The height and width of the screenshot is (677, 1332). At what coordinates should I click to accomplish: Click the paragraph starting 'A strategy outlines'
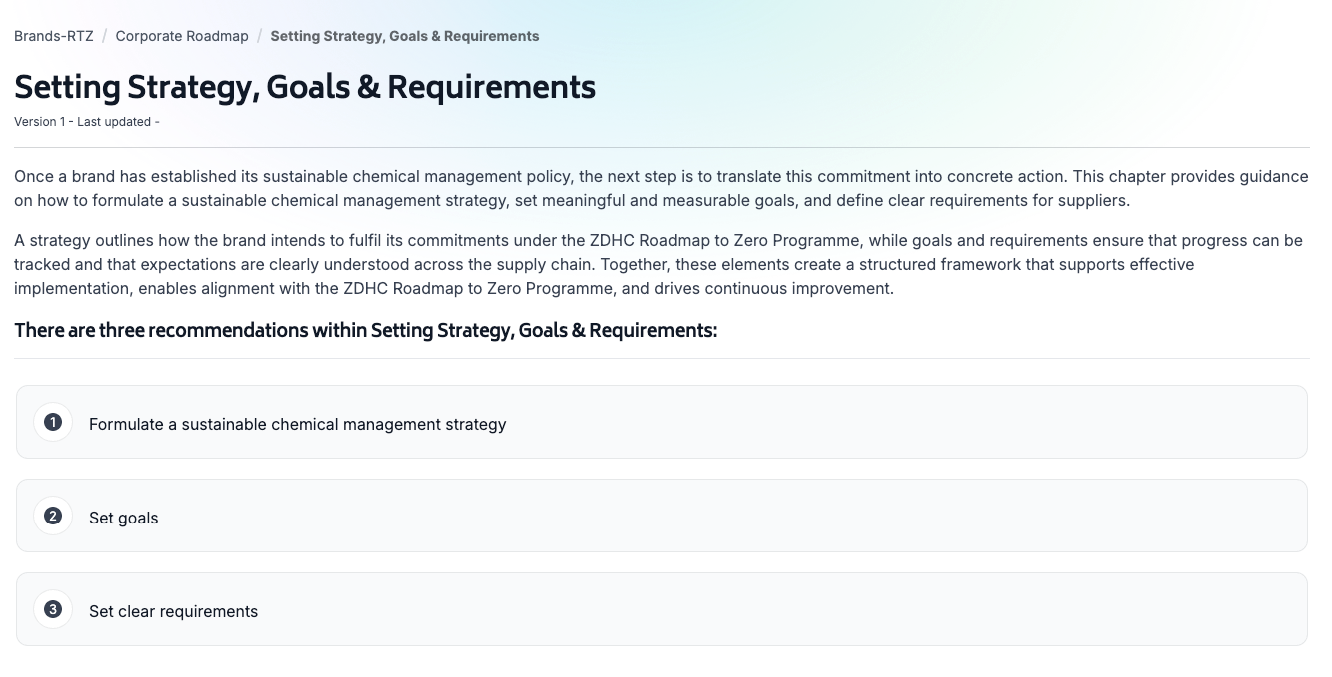click(660, 264)
